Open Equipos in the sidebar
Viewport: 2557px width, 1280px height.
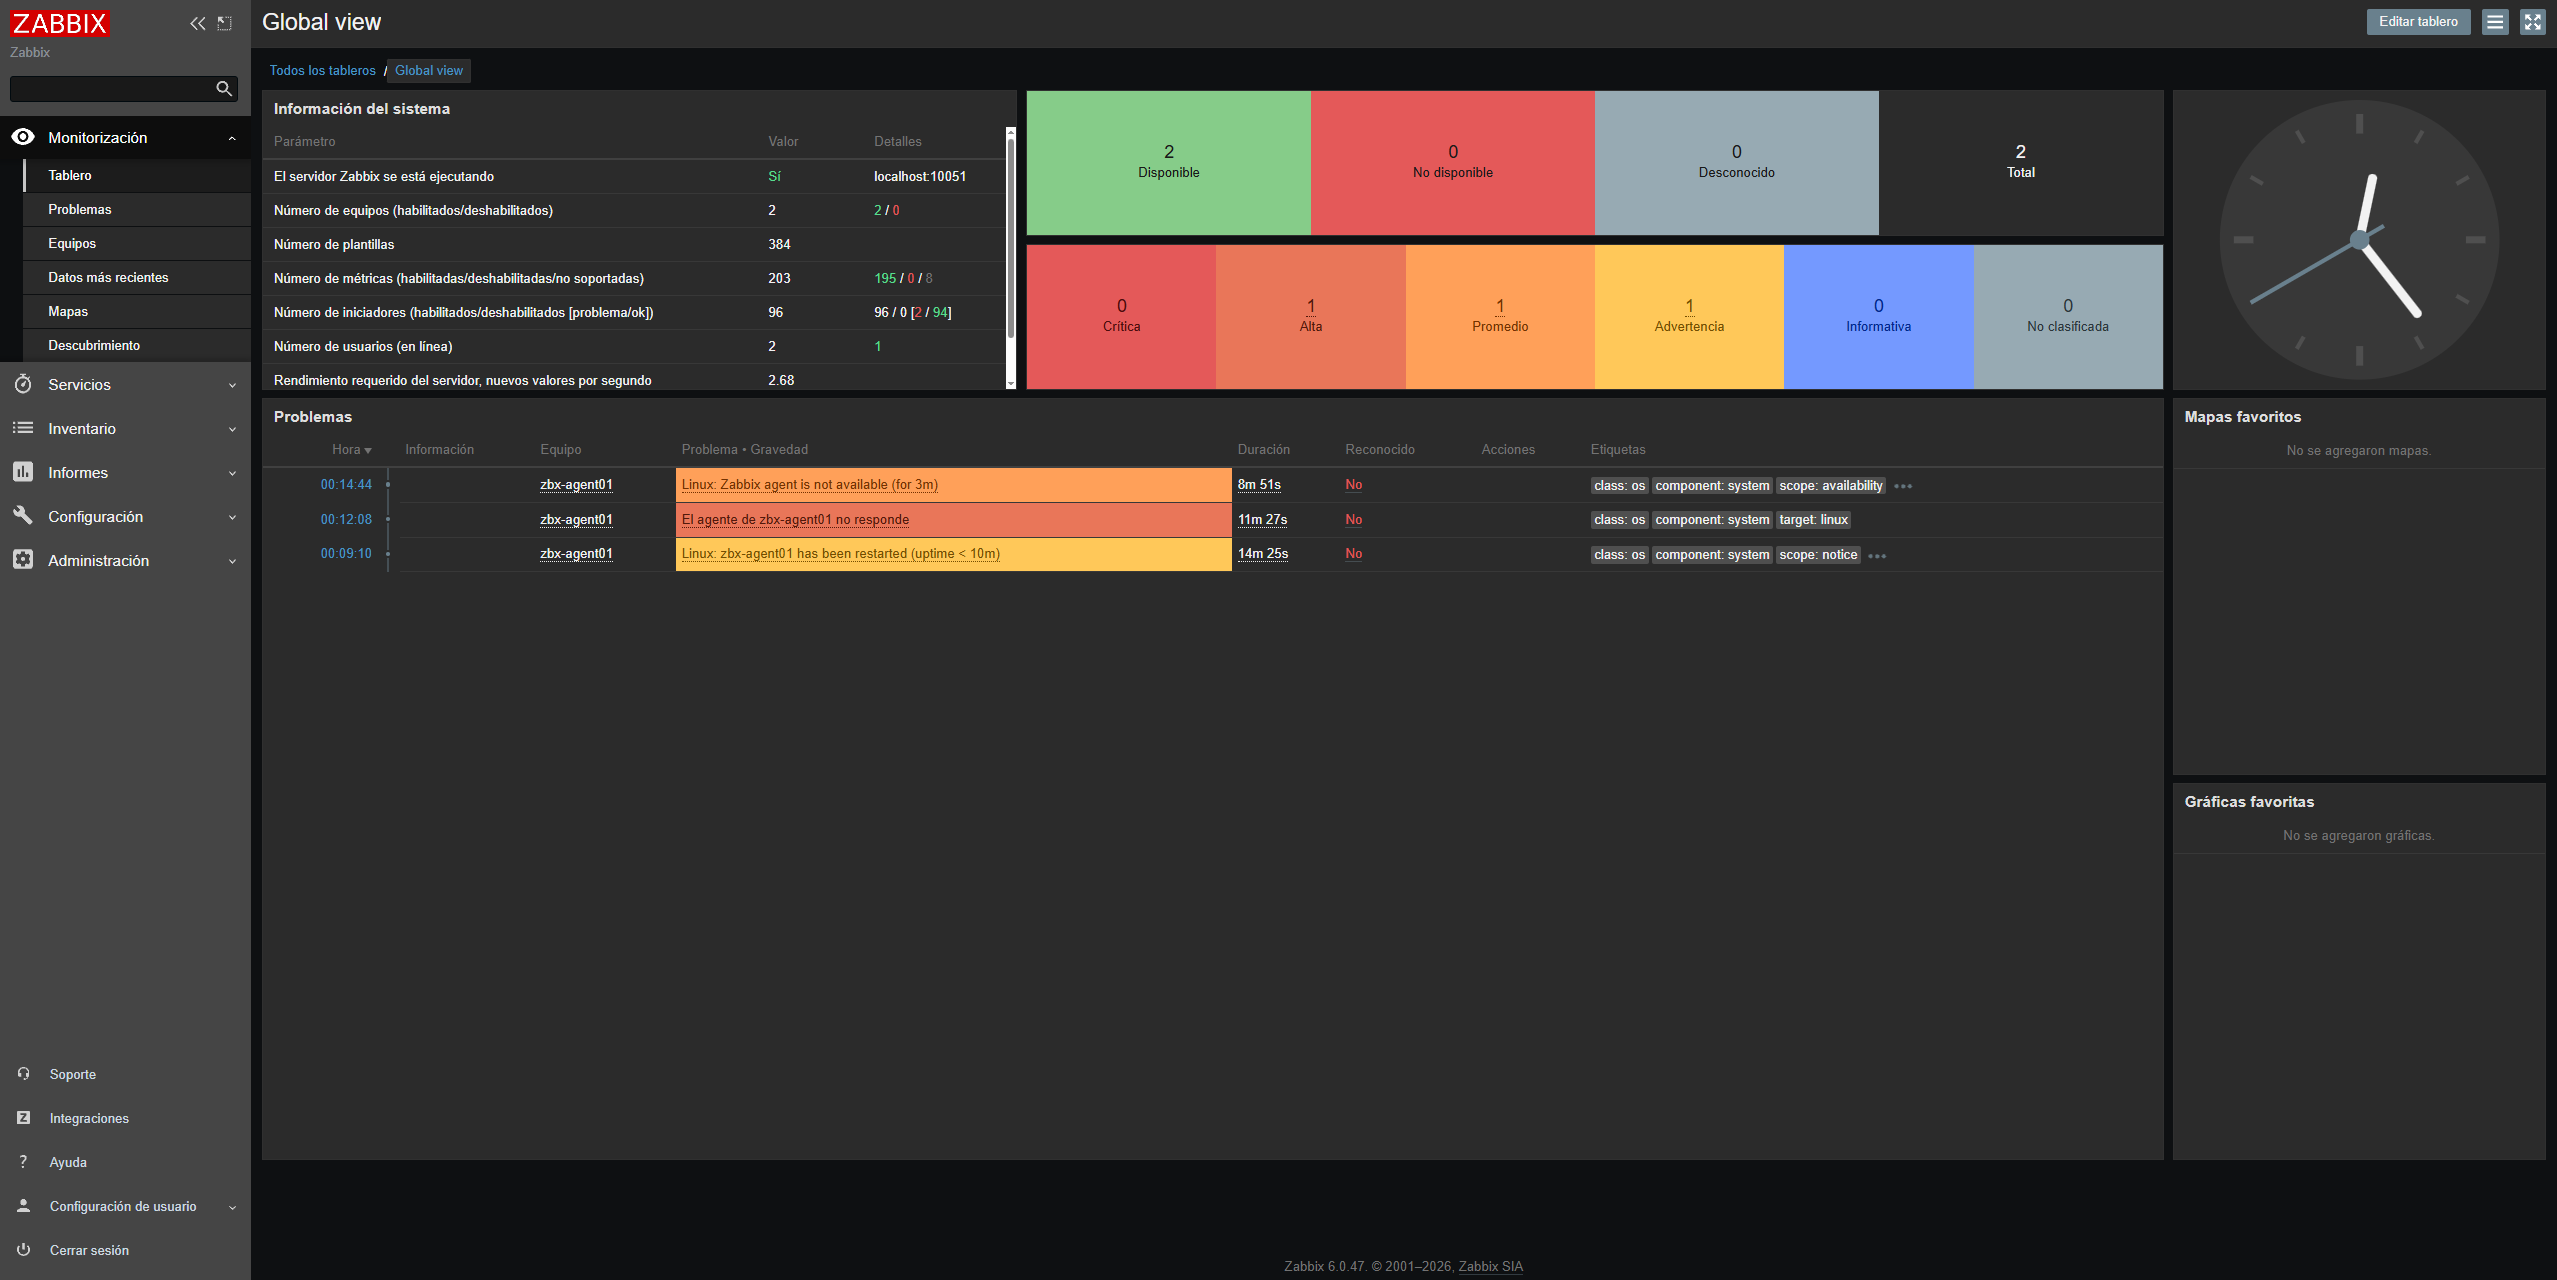(137, 243)
